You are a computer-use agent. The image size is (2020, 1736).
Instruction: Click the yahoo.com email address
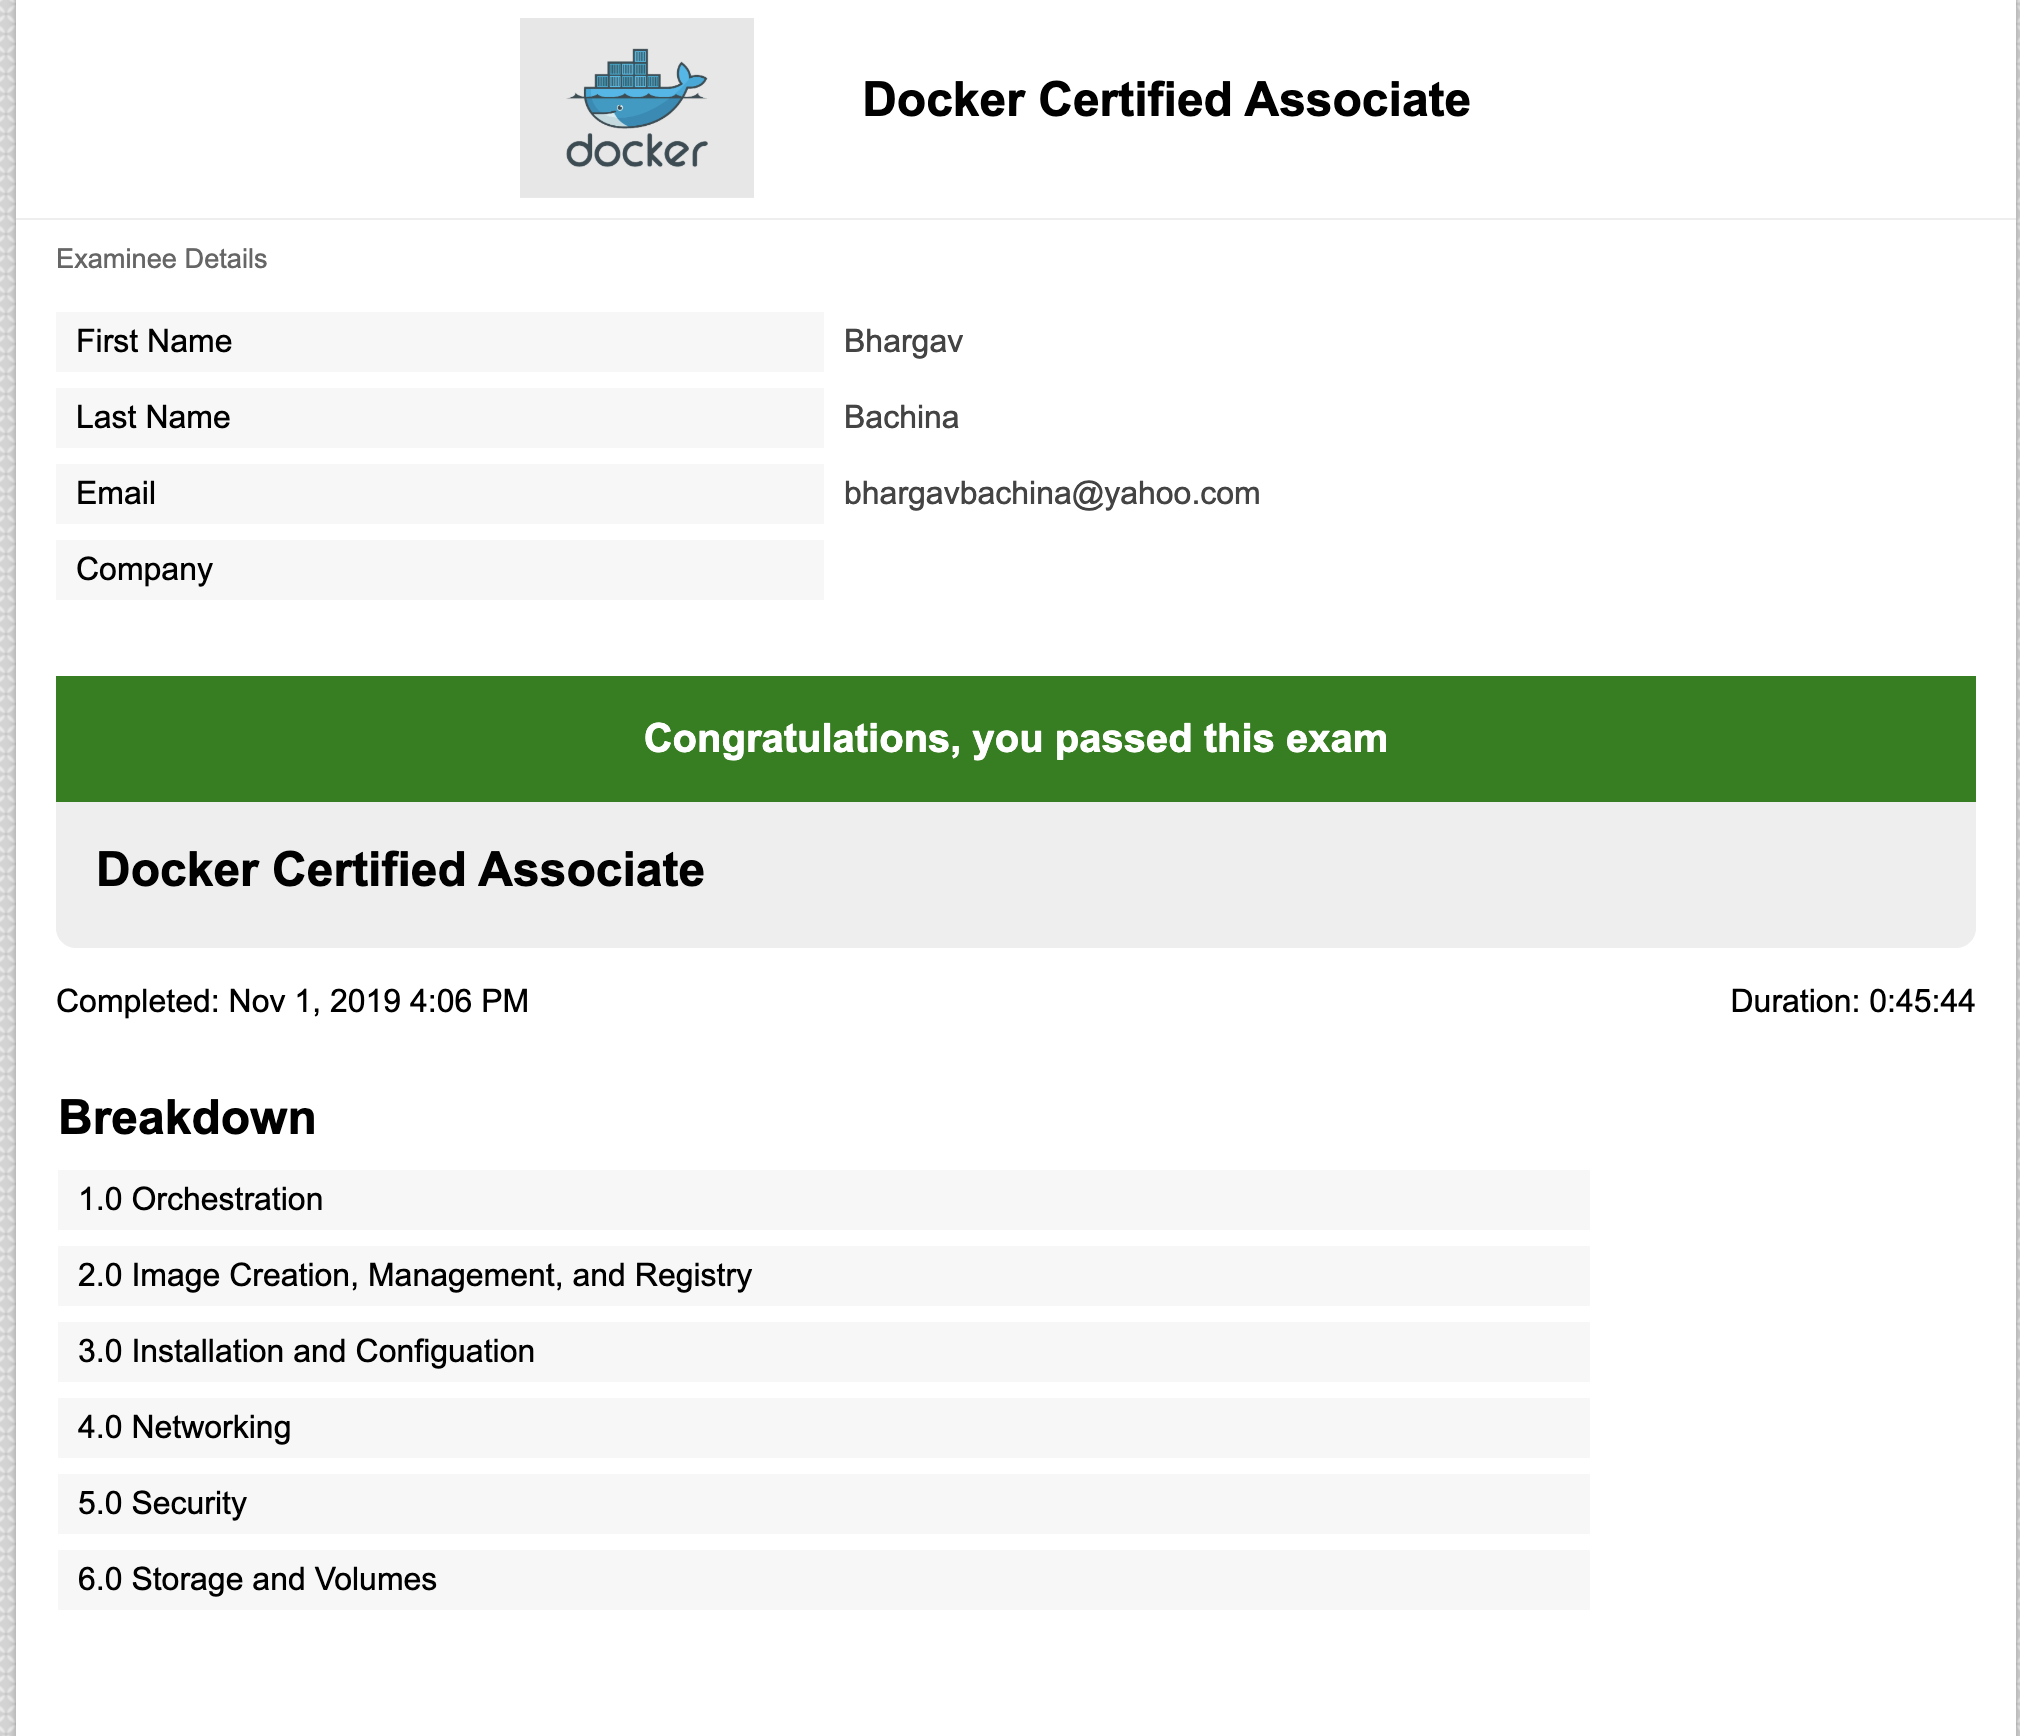tap(1051, 494)
